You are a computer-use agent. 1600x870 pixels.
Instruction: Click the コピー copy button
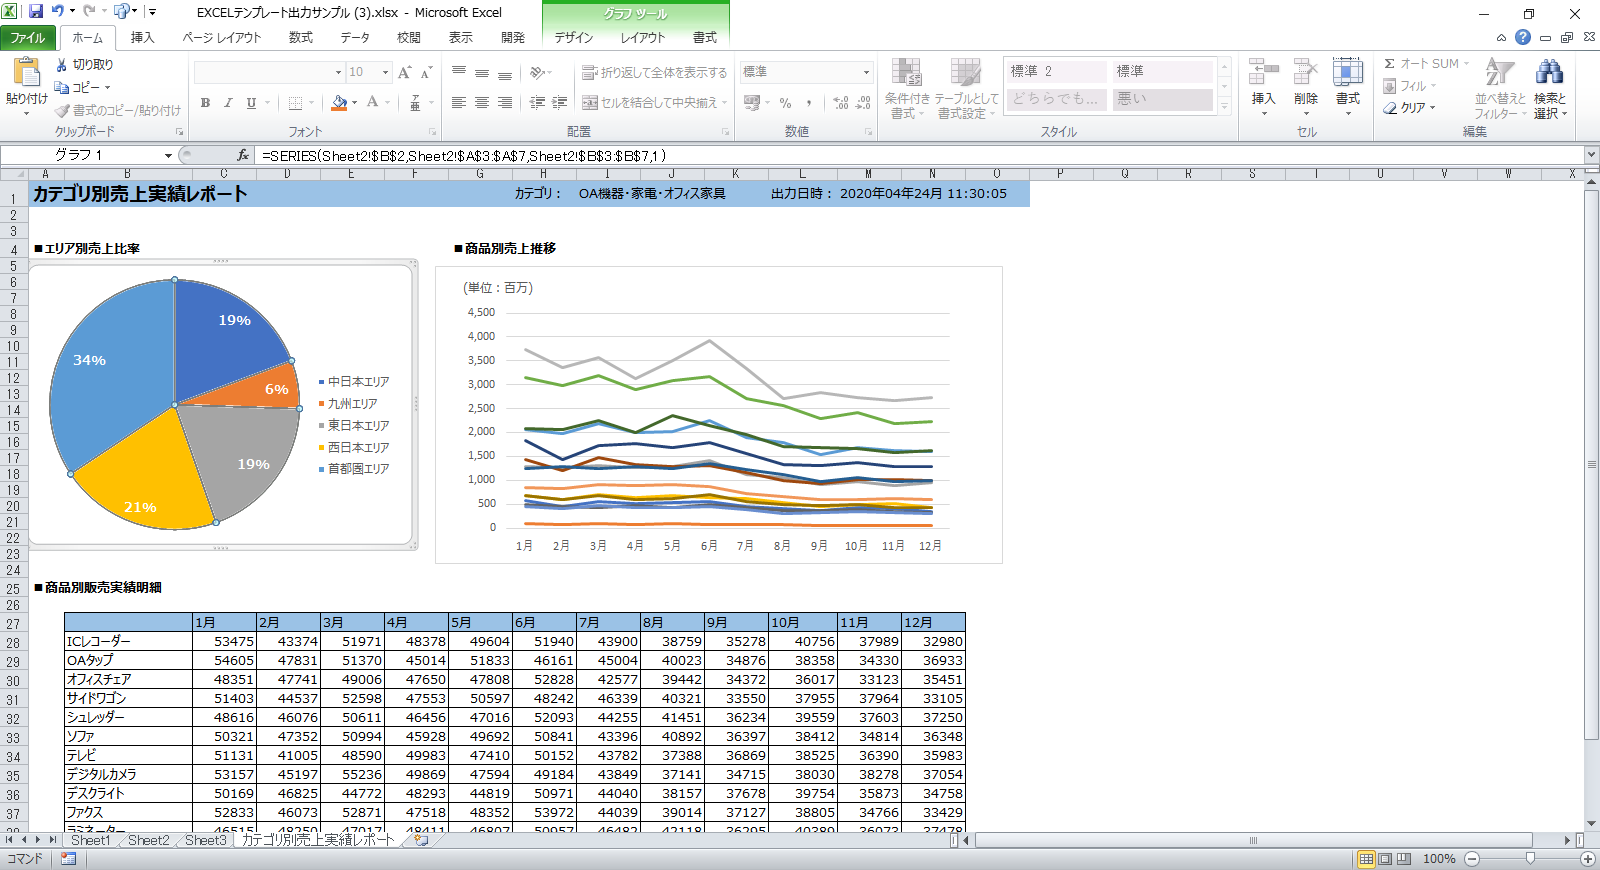click(83, 87)
